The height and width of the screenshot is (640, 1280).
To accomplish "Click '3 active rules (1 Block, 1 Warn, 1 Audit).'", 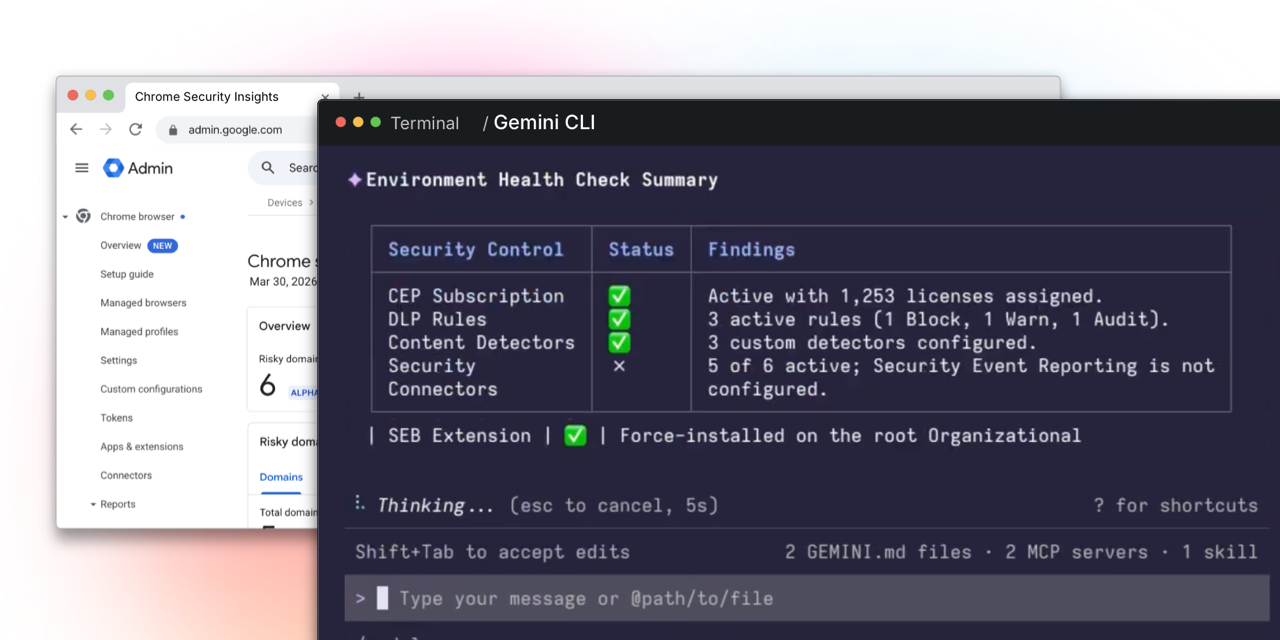I will [x=939, y=319].
